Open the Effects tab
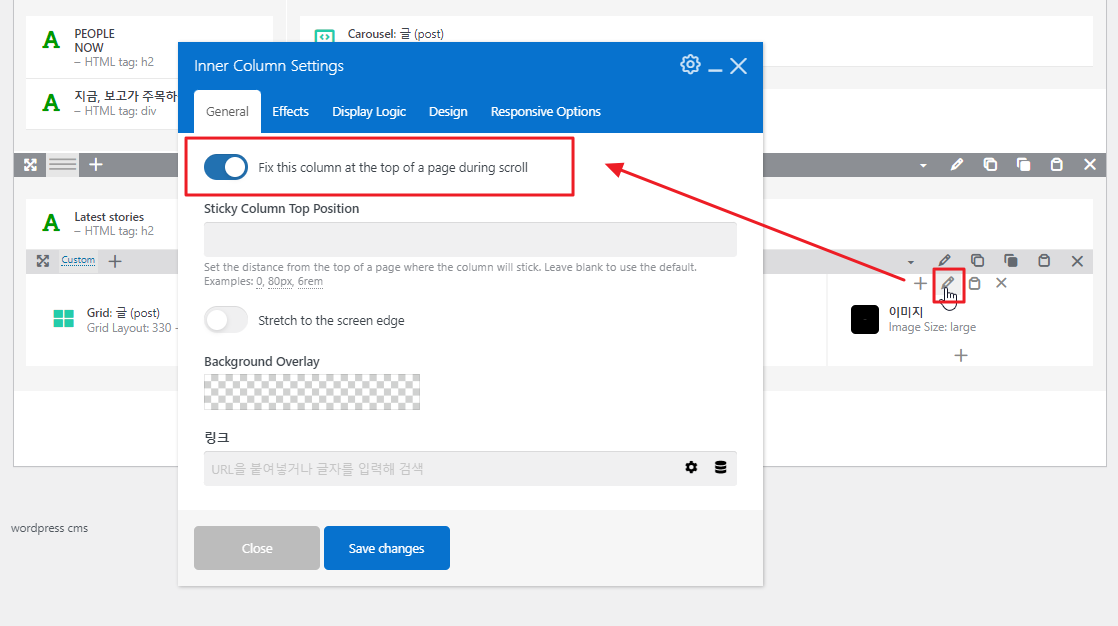The image size is (1118, 626). coord(290,111)
